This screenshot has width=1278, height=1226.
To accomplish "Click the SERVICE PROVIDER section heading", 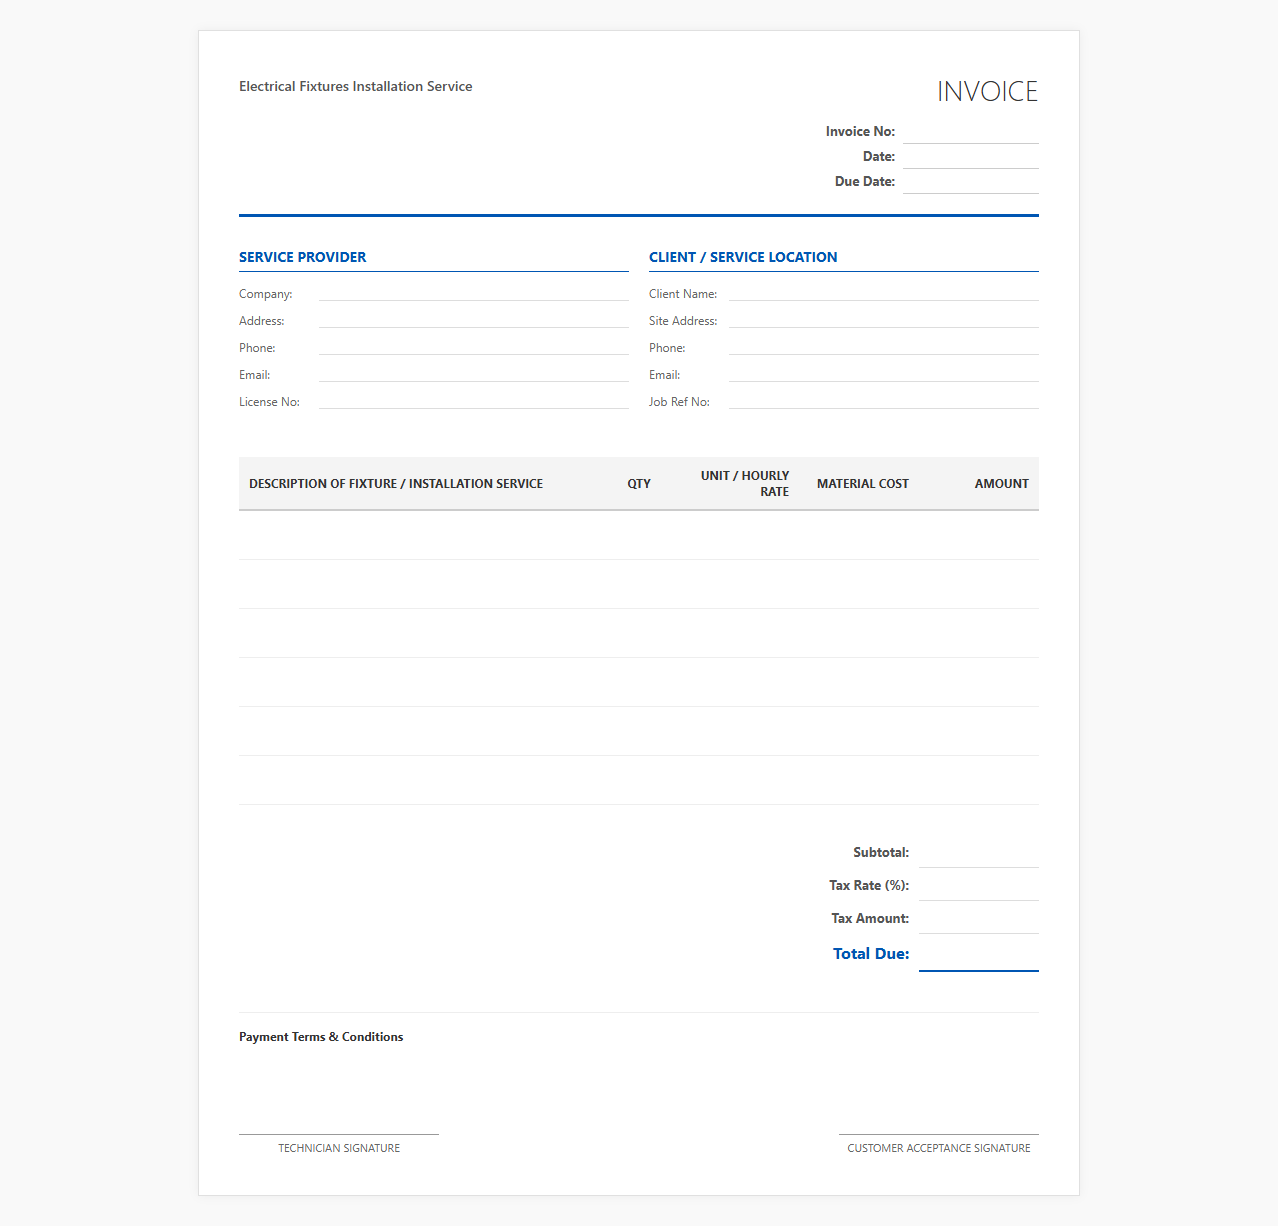I will 302,257.
